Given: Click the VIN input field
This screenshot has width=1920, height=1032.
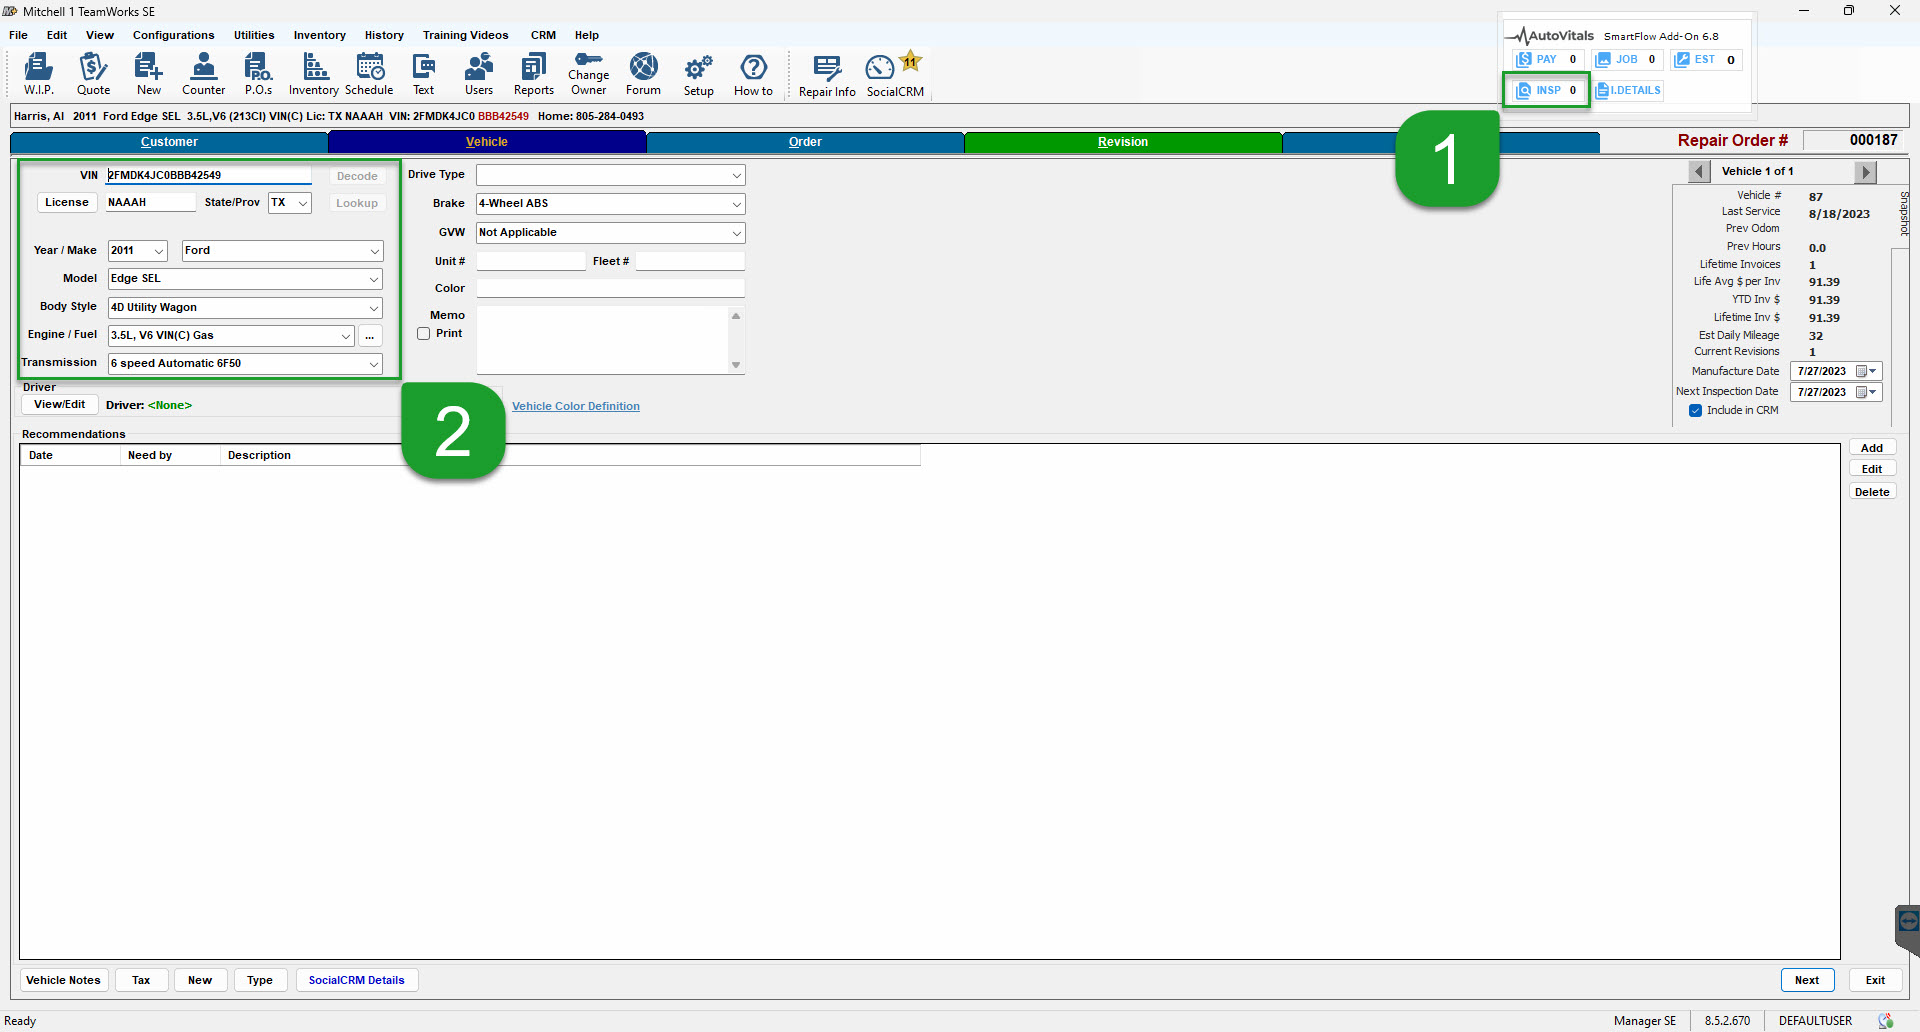Looking at the screenshot, I should pos(208,176).
